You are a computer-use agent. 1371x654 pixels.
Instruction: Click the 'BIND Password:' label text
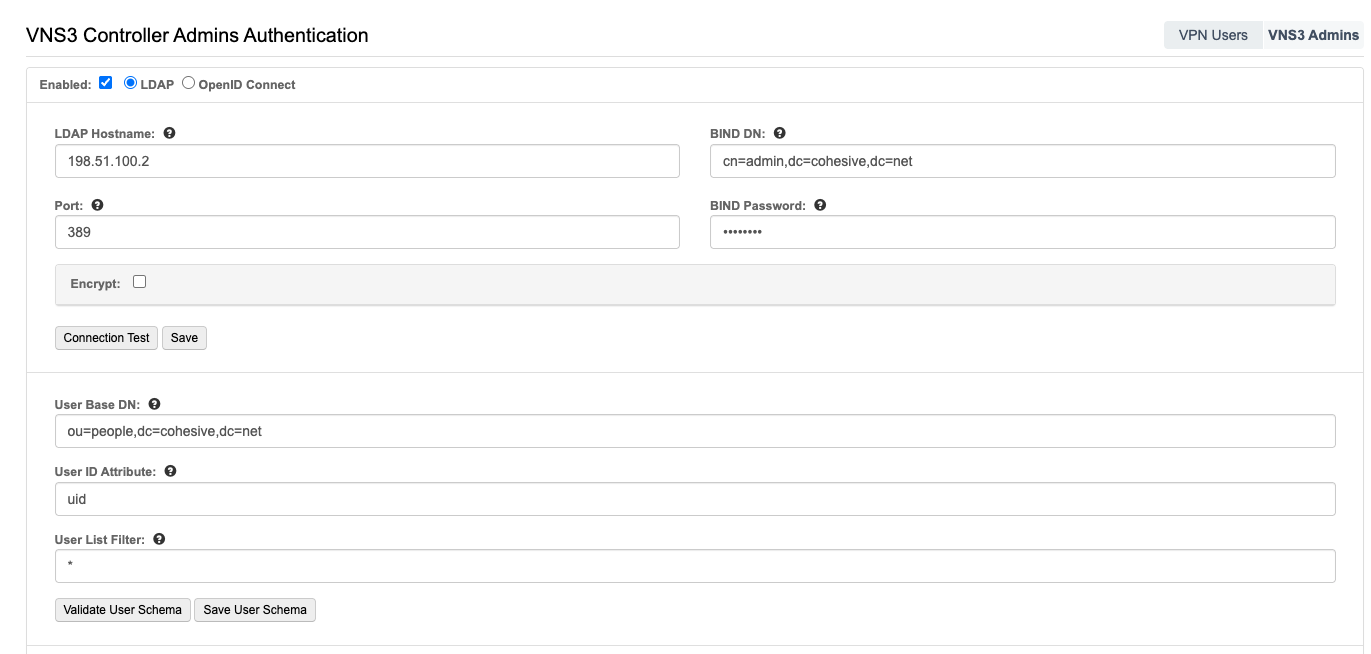click(758, 206)
